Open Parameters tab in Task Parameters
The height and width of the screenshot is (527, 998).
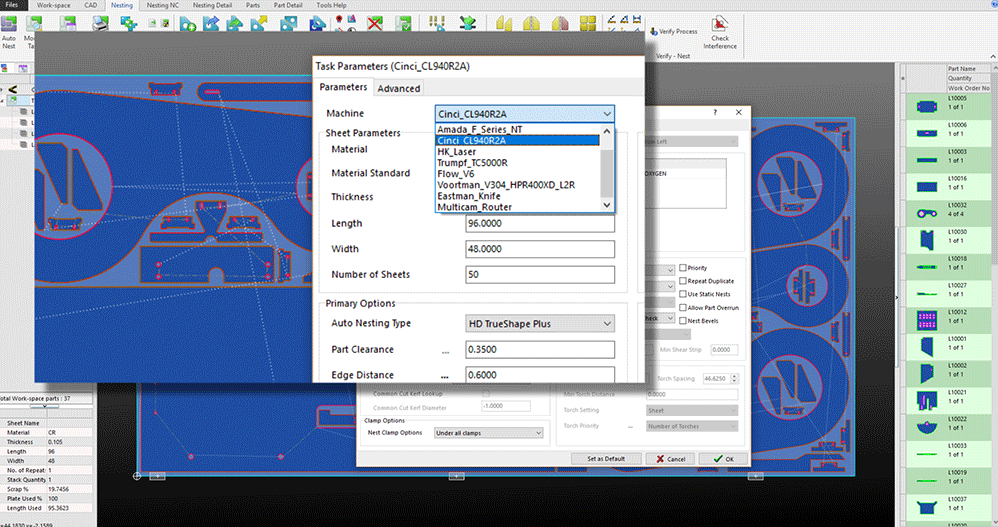343,87
